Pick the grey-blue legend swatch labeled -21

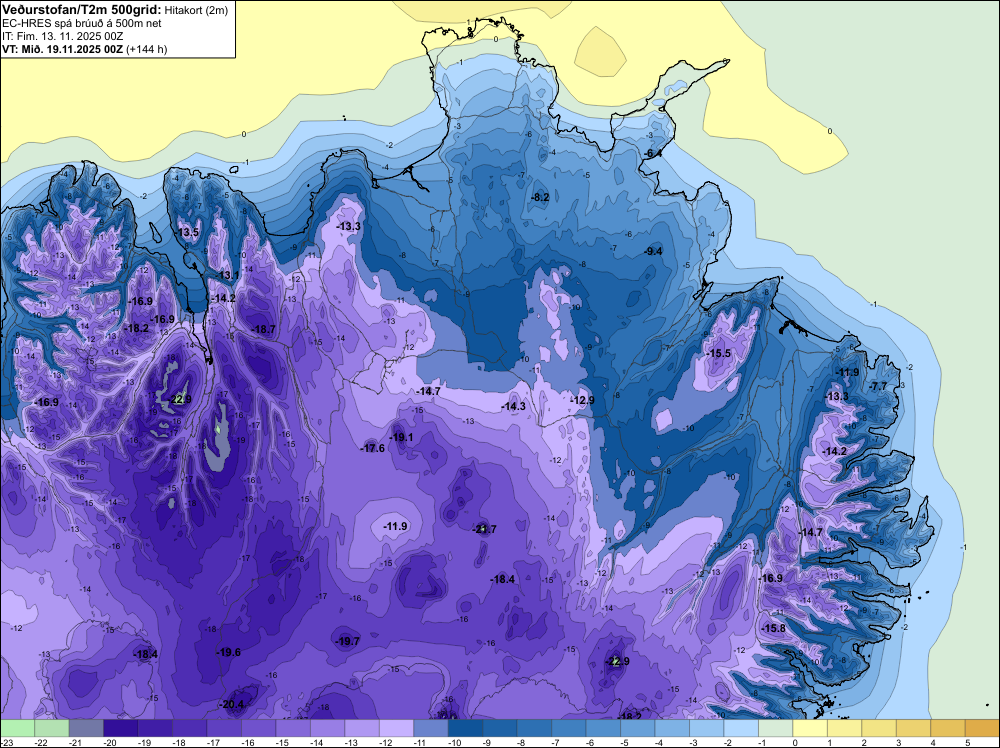86,728
